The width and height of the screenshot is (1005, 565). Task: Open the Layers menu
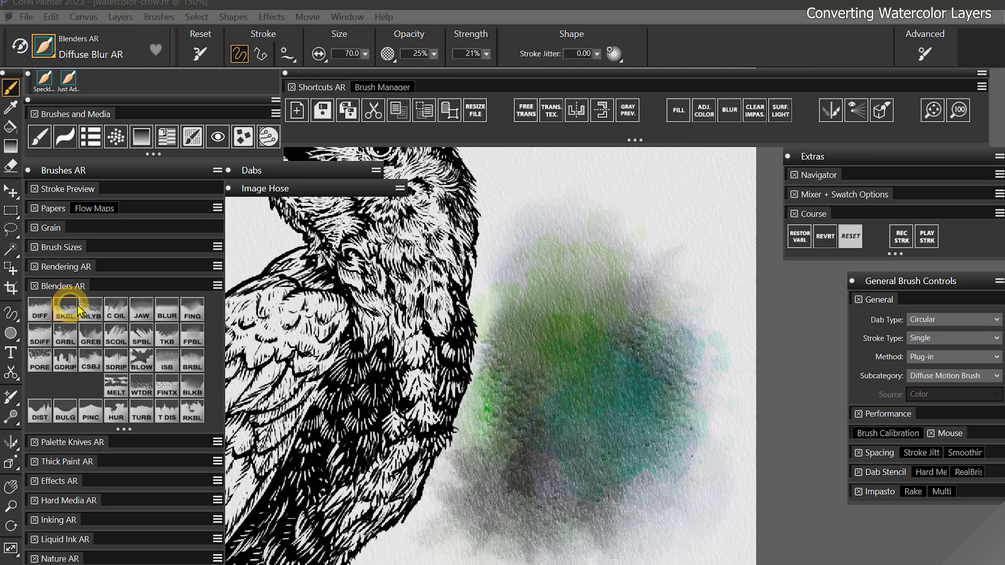tap(120, 17)
